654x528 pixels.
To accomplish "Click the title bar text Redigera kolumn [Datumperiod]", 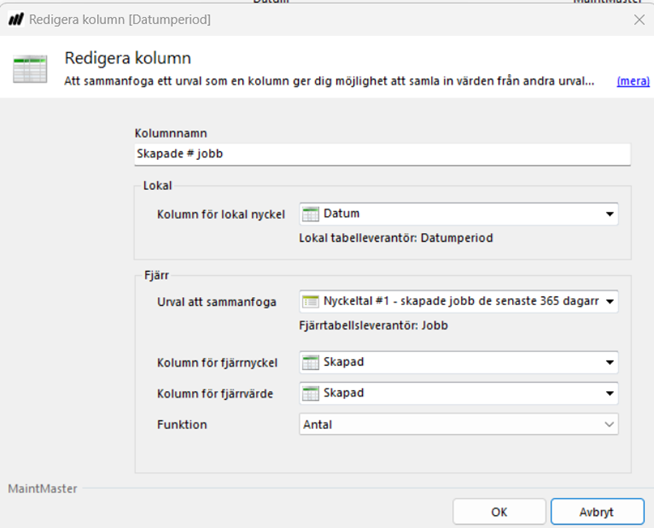I will [121, 20].
